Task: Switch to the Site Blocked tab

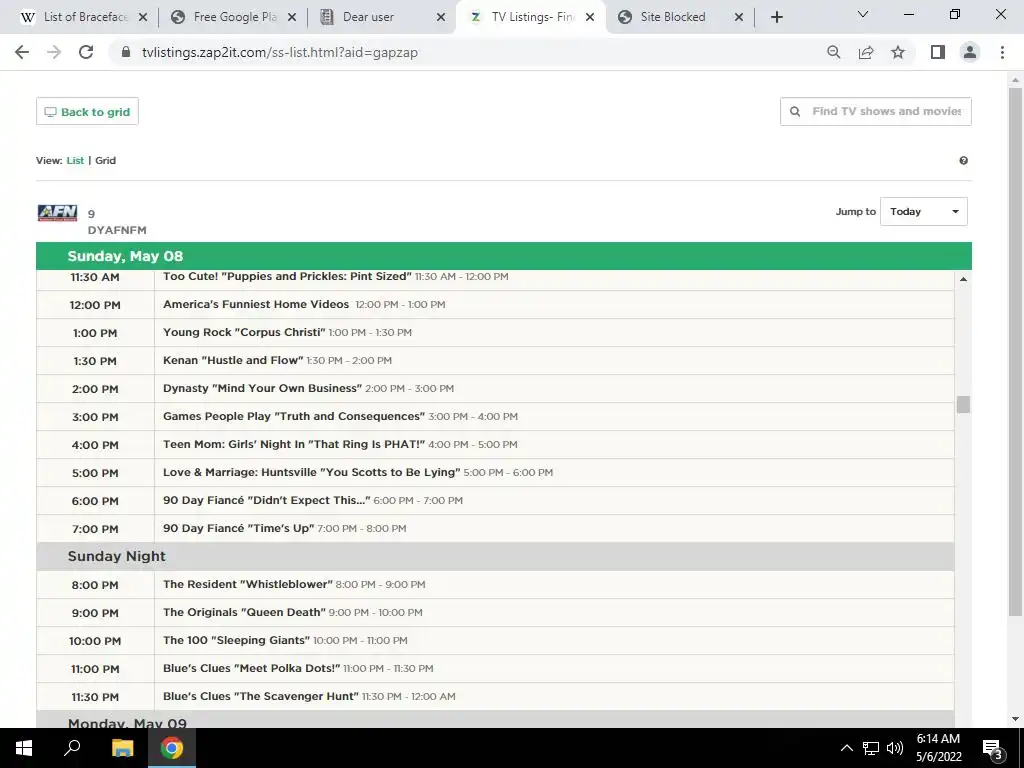Action: (x=673, y=17)
